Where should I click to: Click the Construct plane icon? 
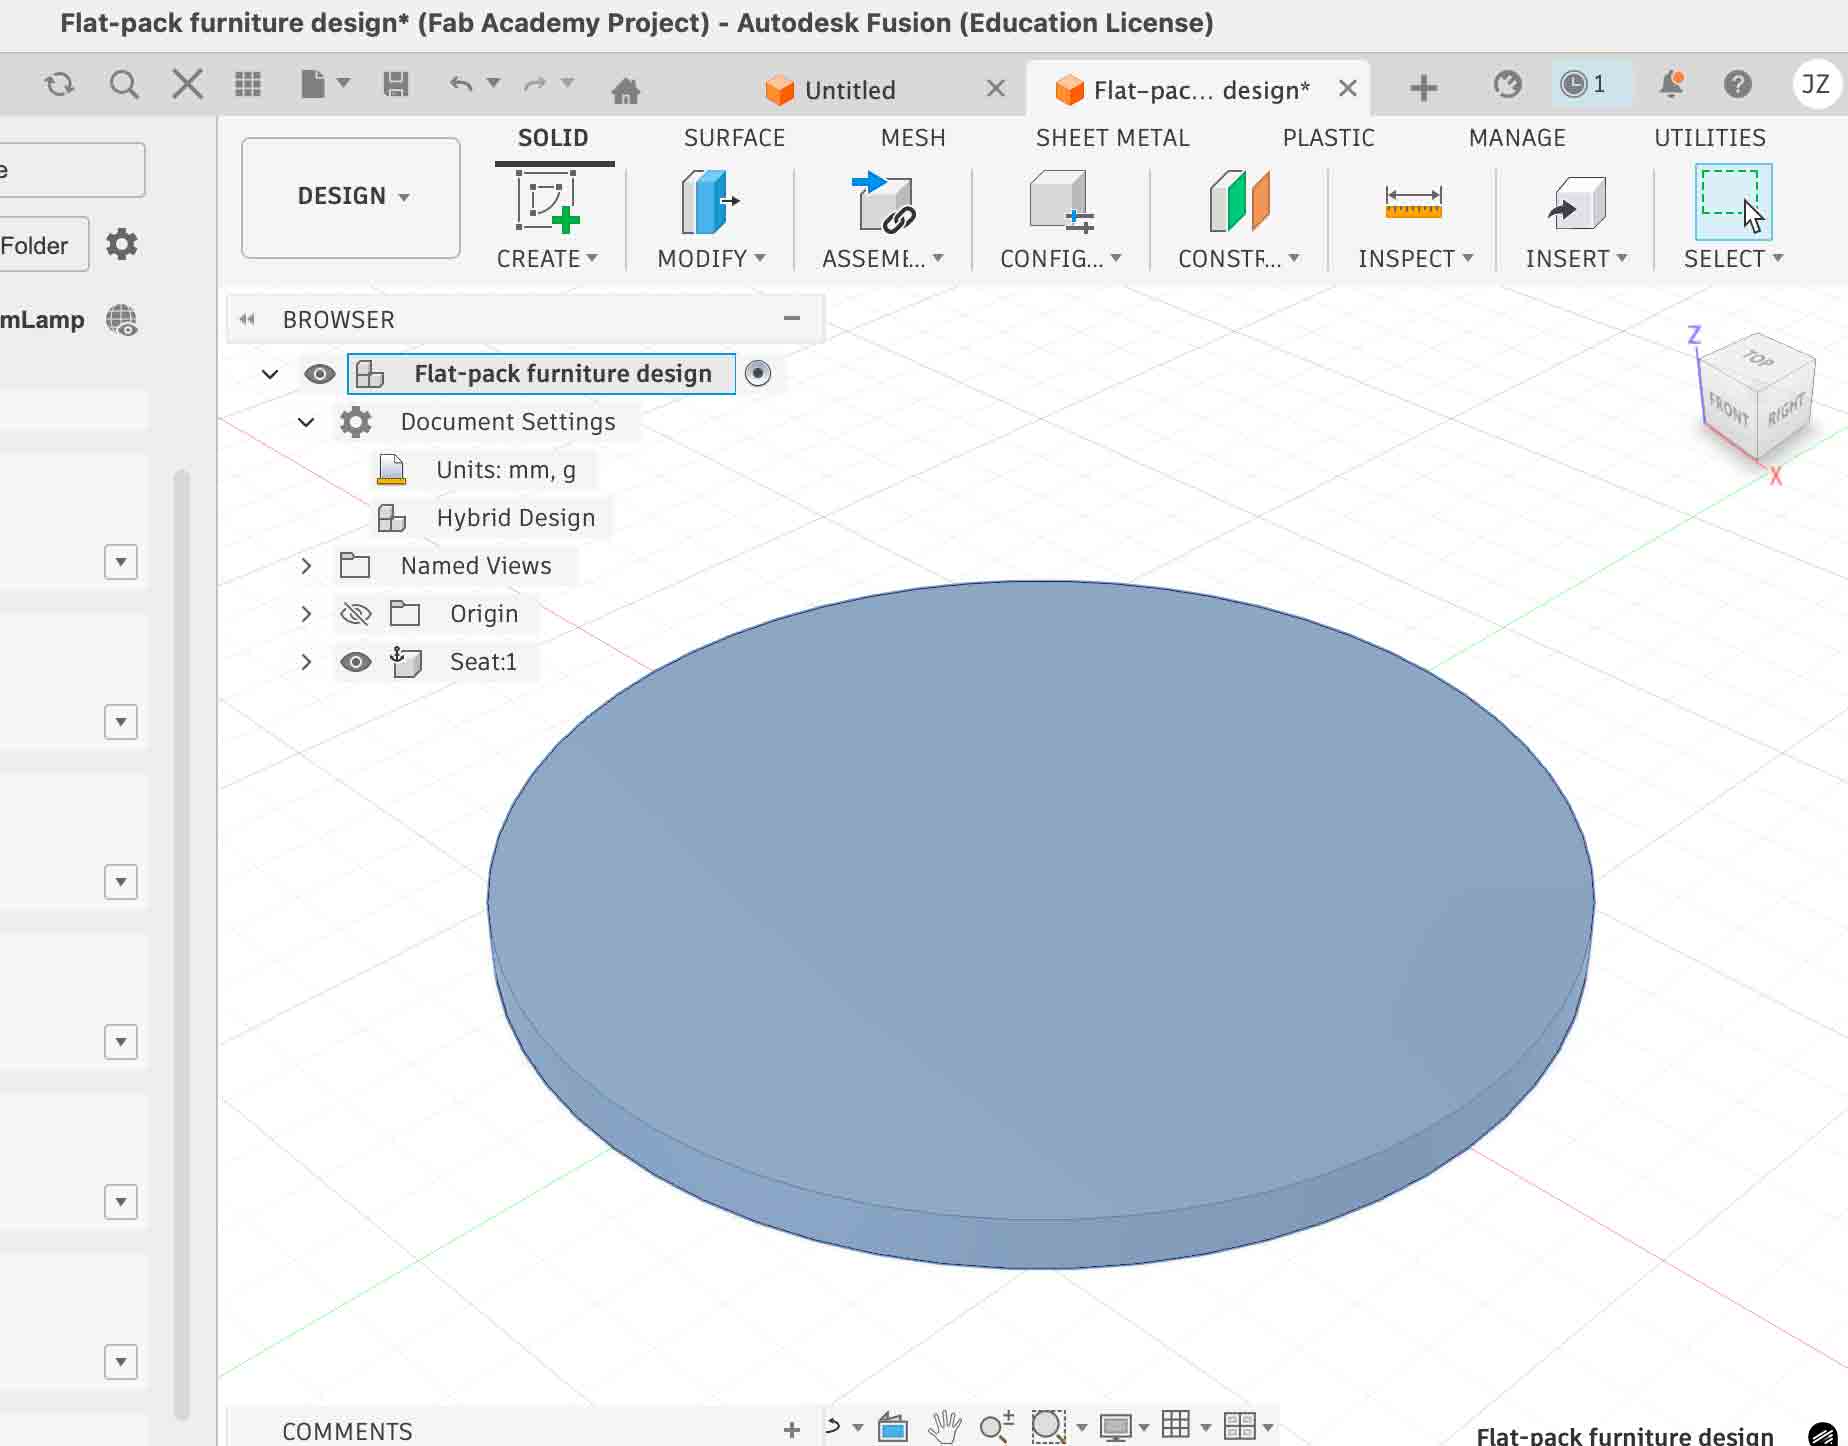(1239, 201)
